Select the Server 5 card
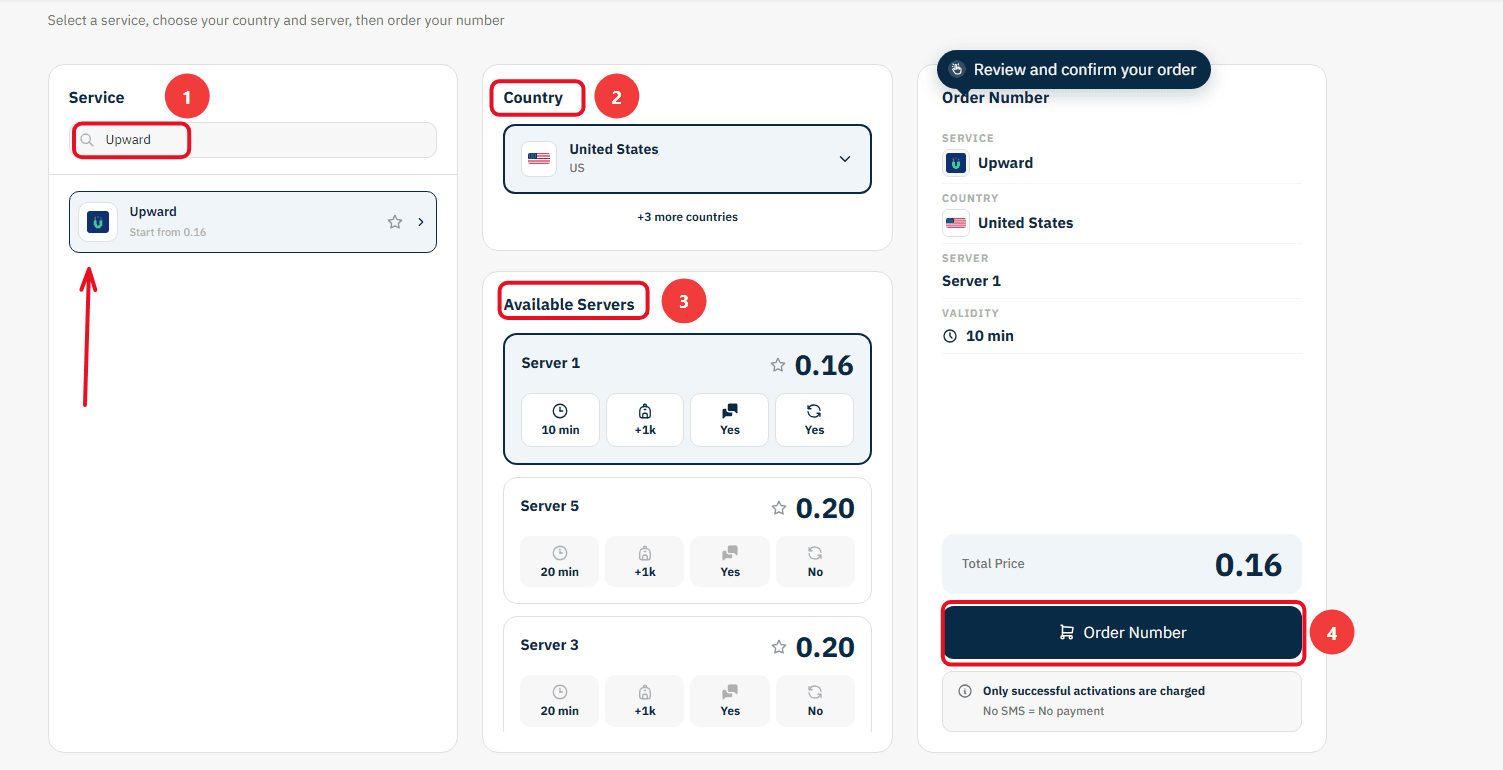Viewport: 1503px width, 770px height. tap(687, 540)
